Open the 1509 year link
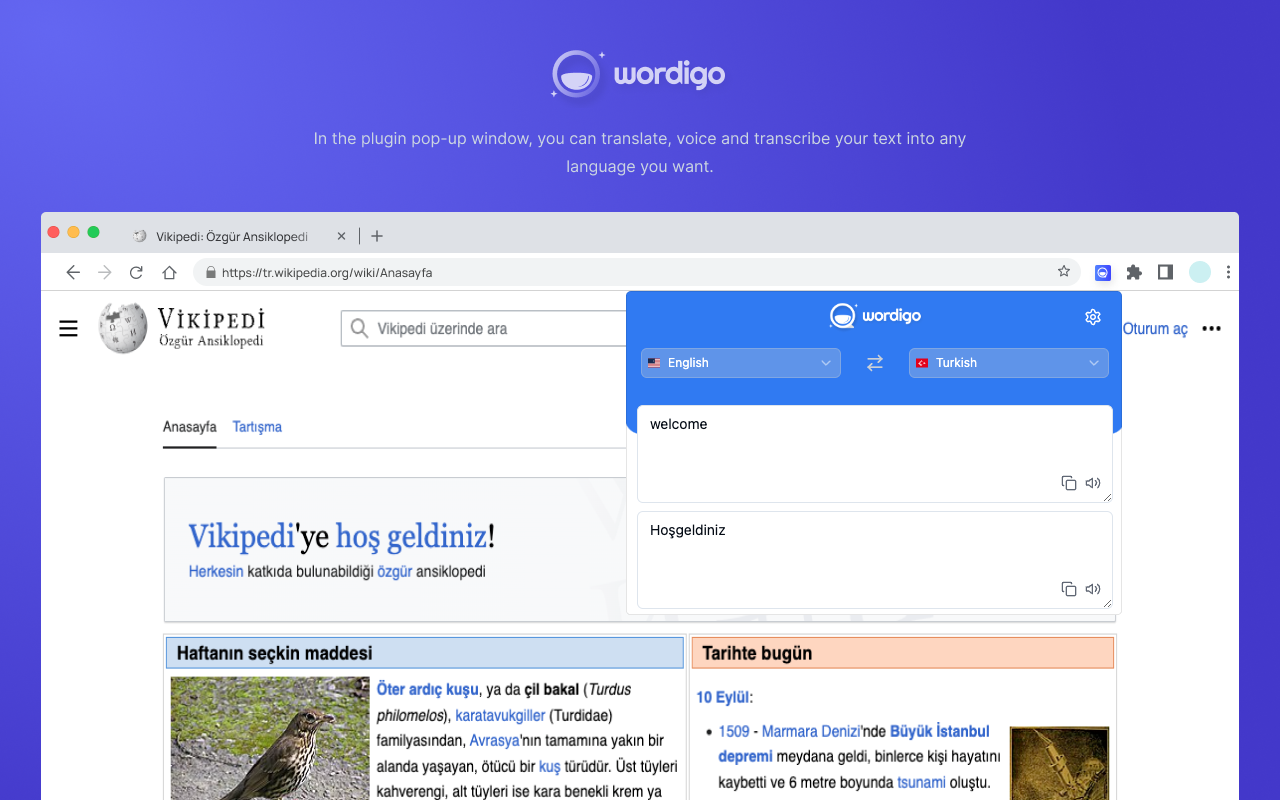Viewport: 1280px width, 800px height. pyautogui.click(x=734, y=731)
